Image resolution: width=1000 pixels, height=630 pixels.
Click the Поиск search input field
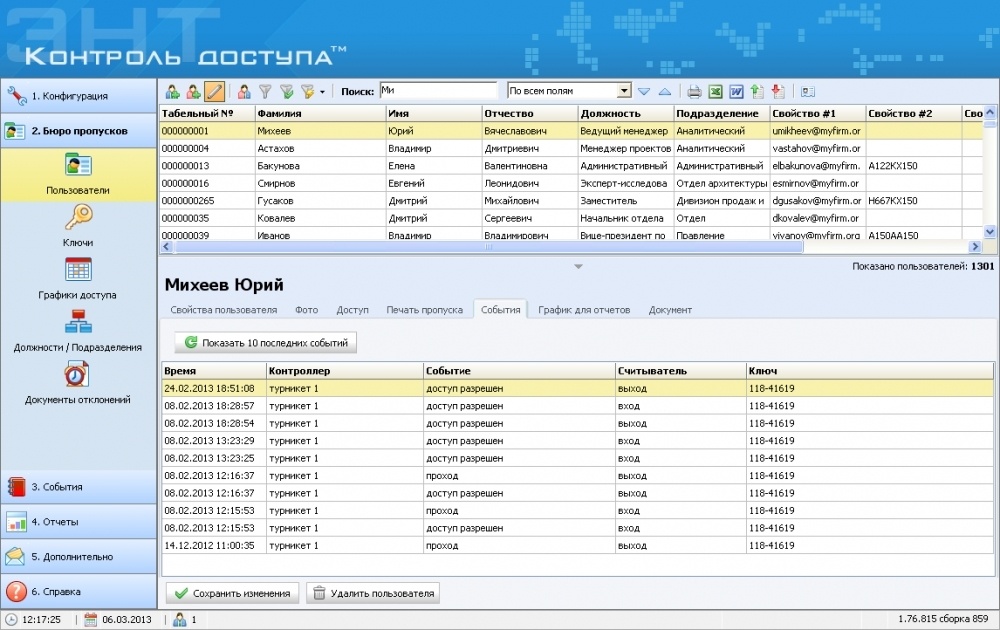(437, 91)
